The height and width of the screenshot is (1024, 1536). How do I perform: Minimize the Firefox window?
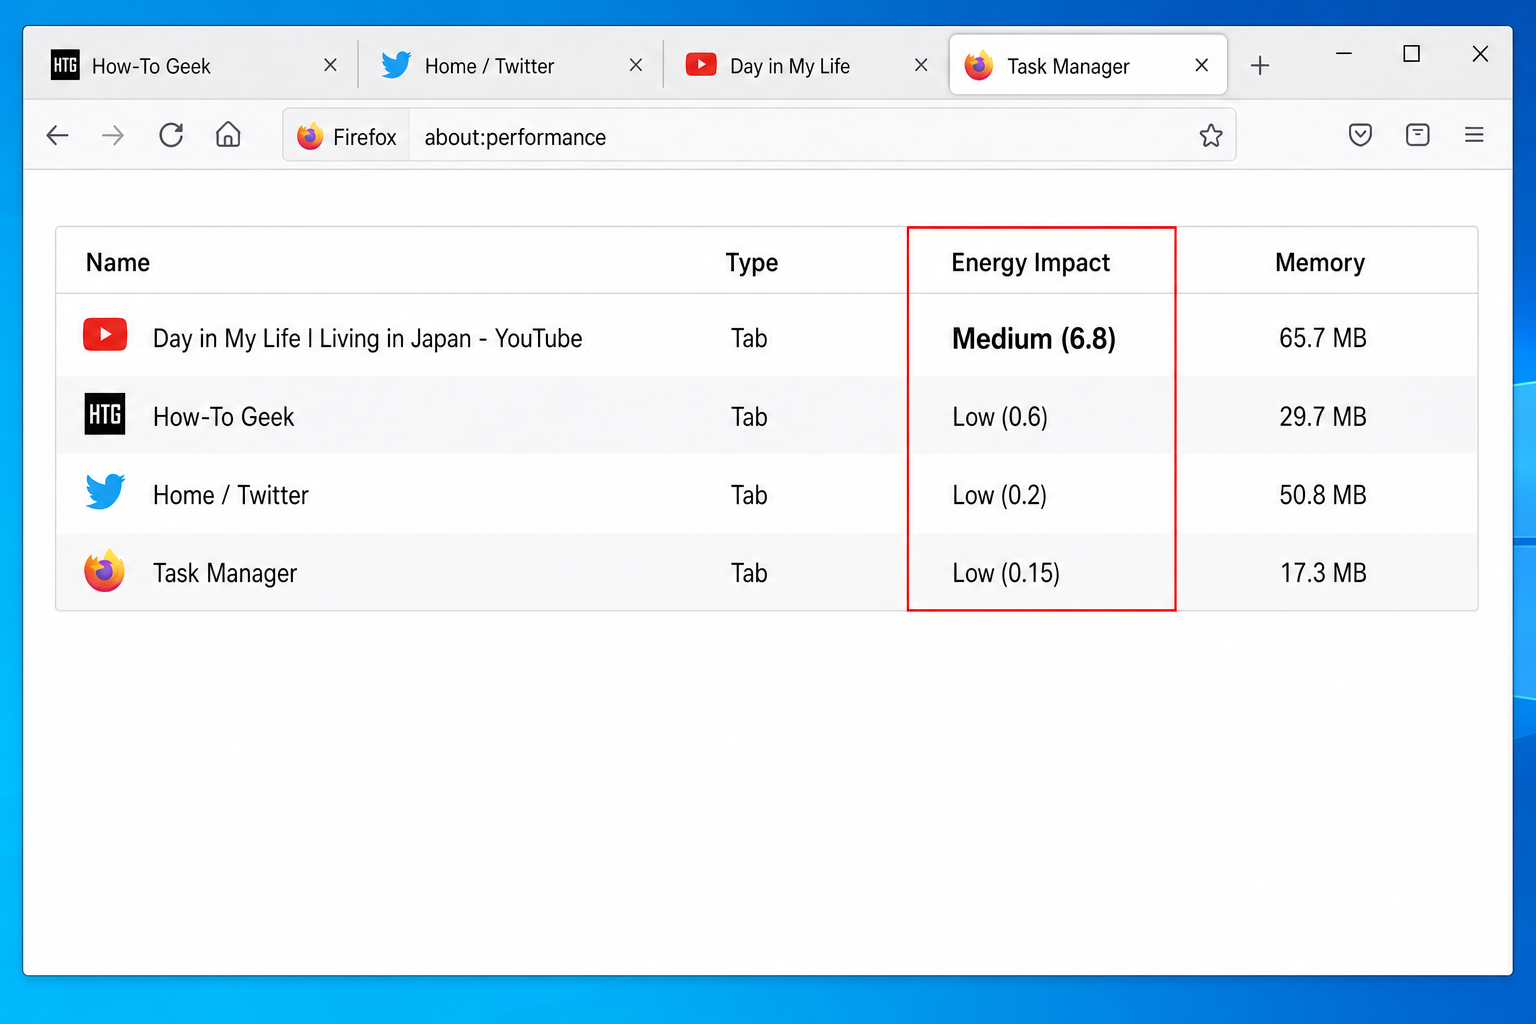click(1344, 53)
